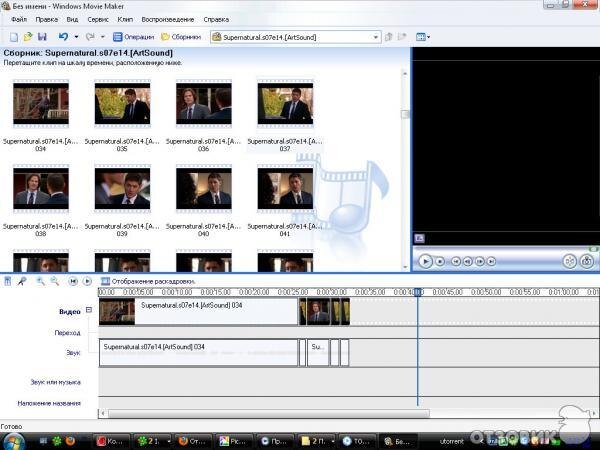
Task: Jump forward to the end of the preview
Action: pos(491,261)
